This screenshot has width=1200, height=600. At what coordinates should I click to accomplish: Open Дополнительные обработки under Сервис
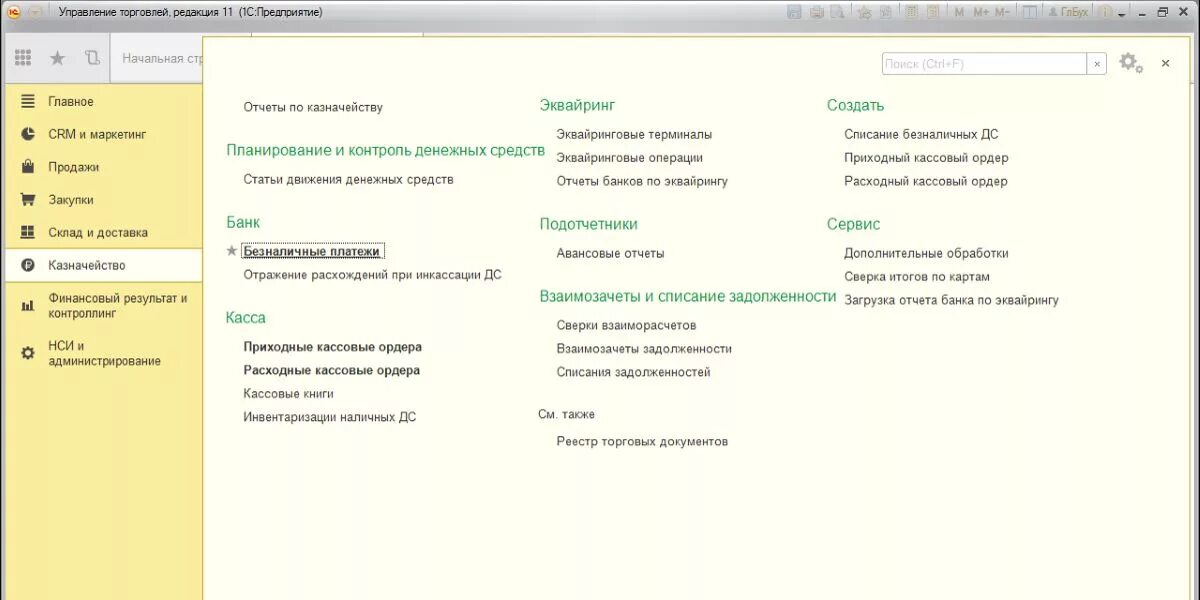pyautogui.click(x=926, y=254)
